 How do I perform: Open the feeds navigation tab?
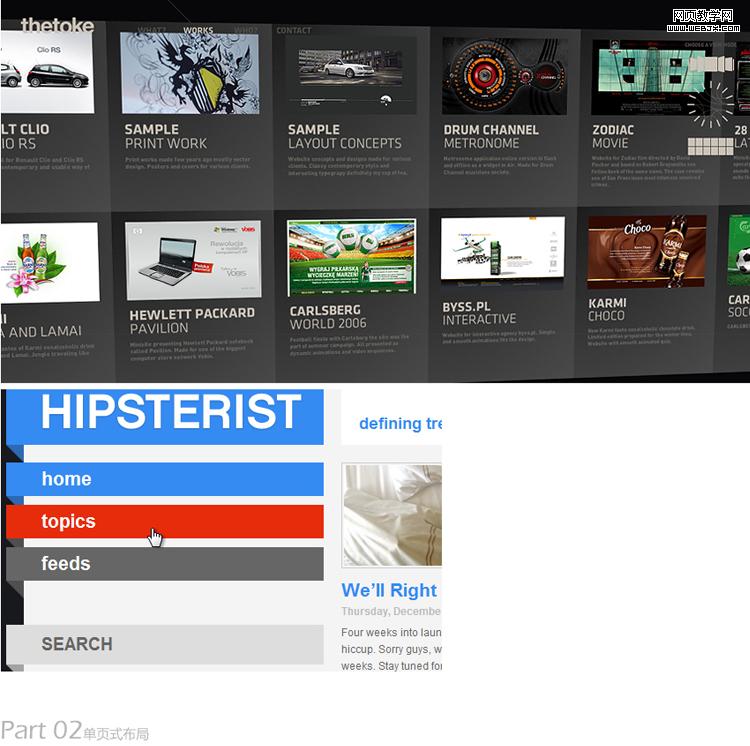(x=166, y=564)
